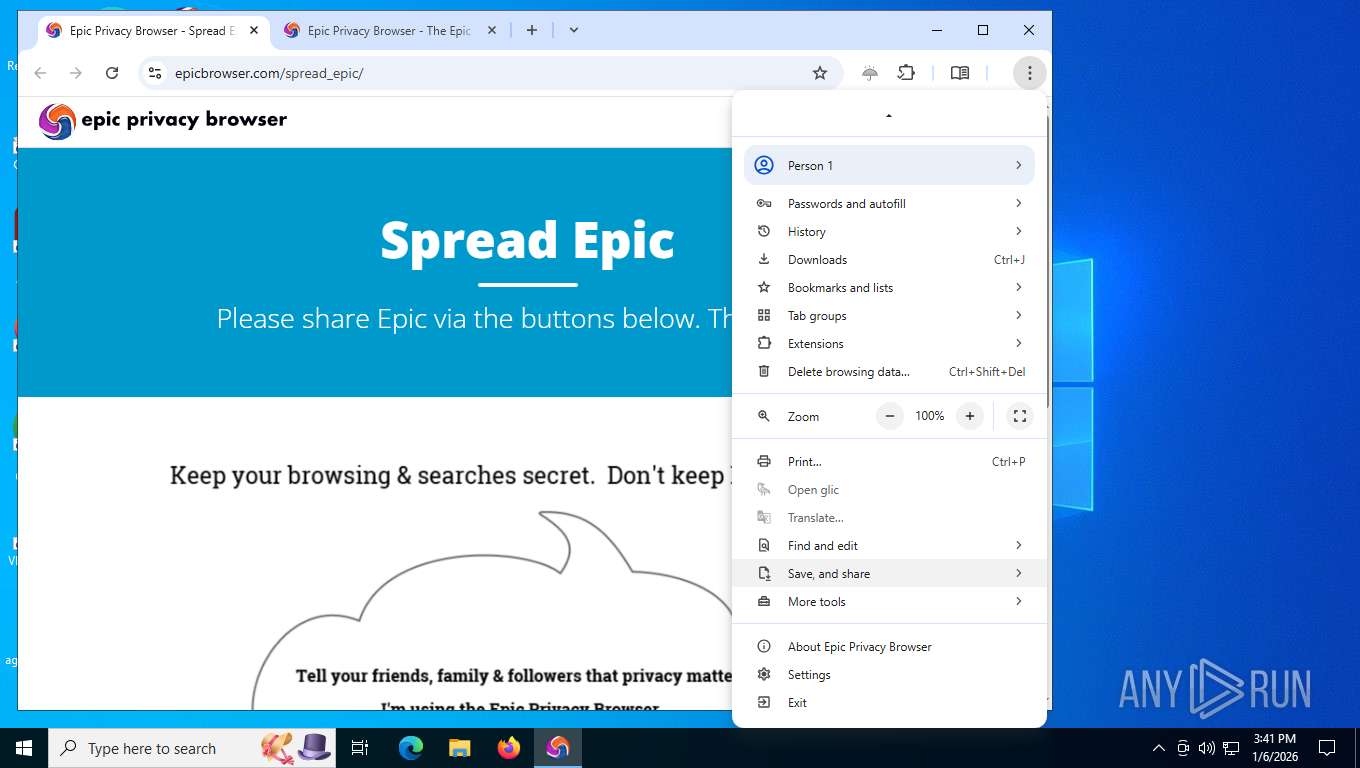Click the Open glic menu entry

[889, 489]
